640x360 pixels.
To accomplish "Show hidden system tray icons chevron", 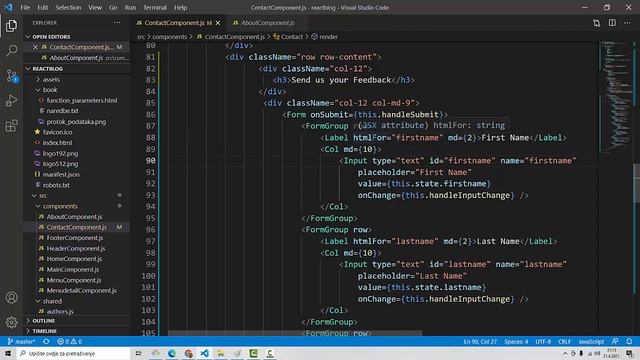I will point(565,353).
